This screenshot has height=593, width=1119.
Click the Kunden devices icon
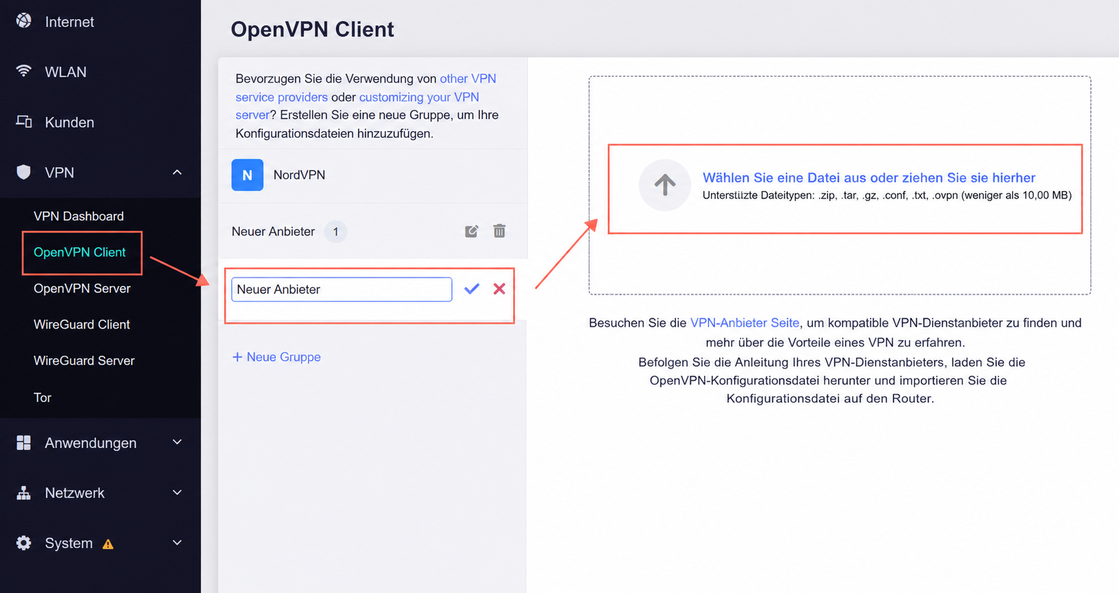pyautogui.click(x=24, y=122)
